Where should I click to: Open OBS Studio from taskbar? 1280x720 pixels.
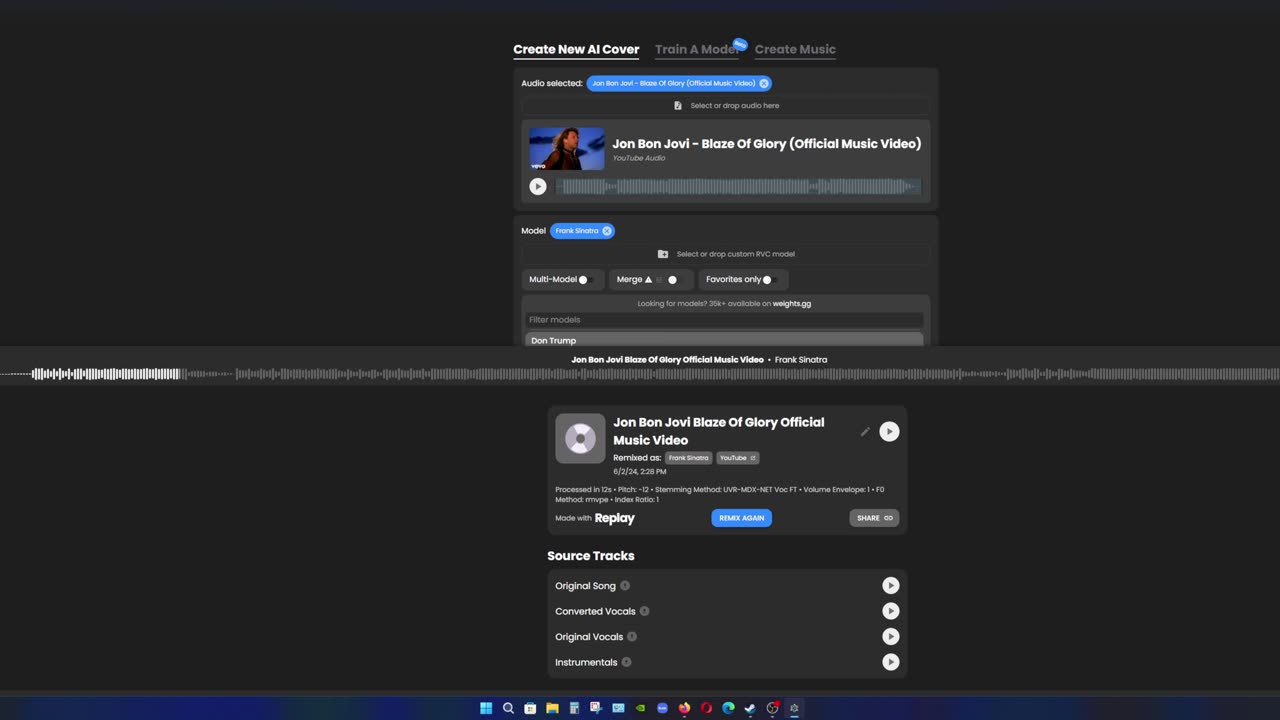pos(772,708)
